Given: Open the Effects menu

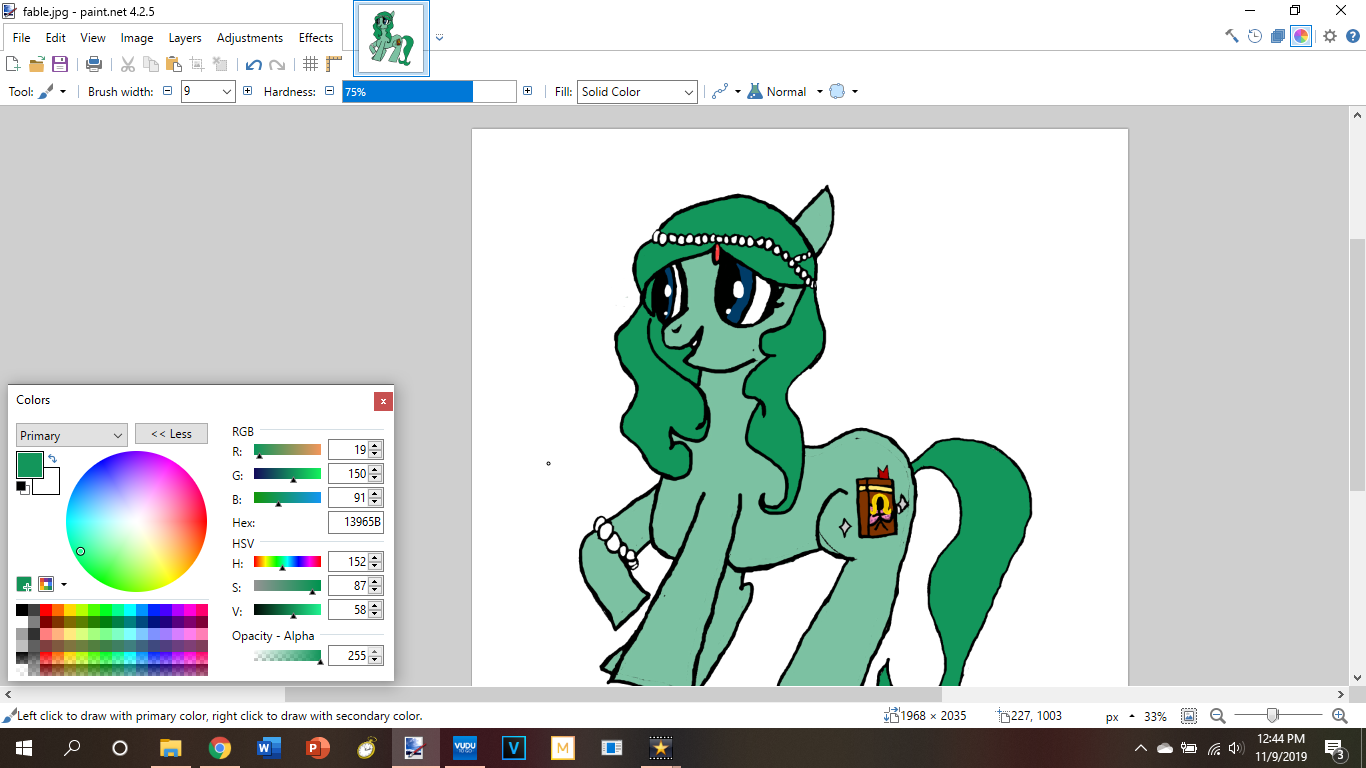Looking at the screenshot, I should [316, 38].
